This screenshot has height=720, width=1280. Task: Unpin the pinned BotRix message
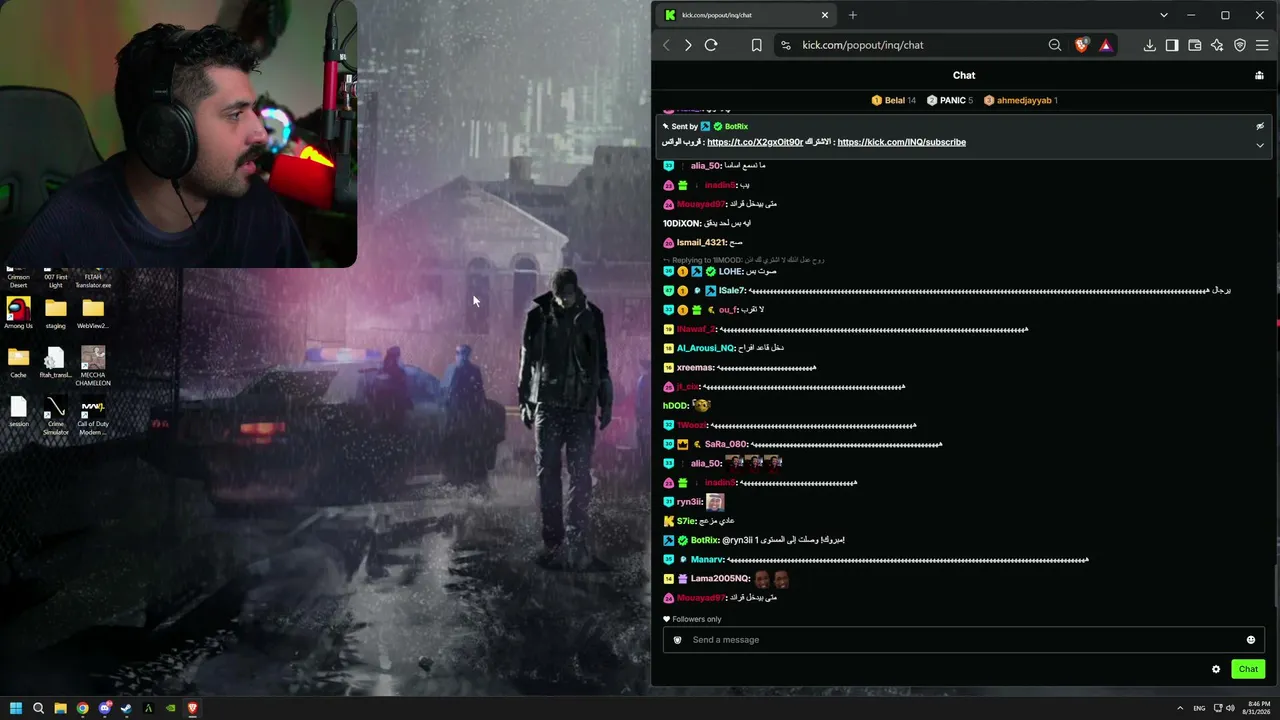1260,126
